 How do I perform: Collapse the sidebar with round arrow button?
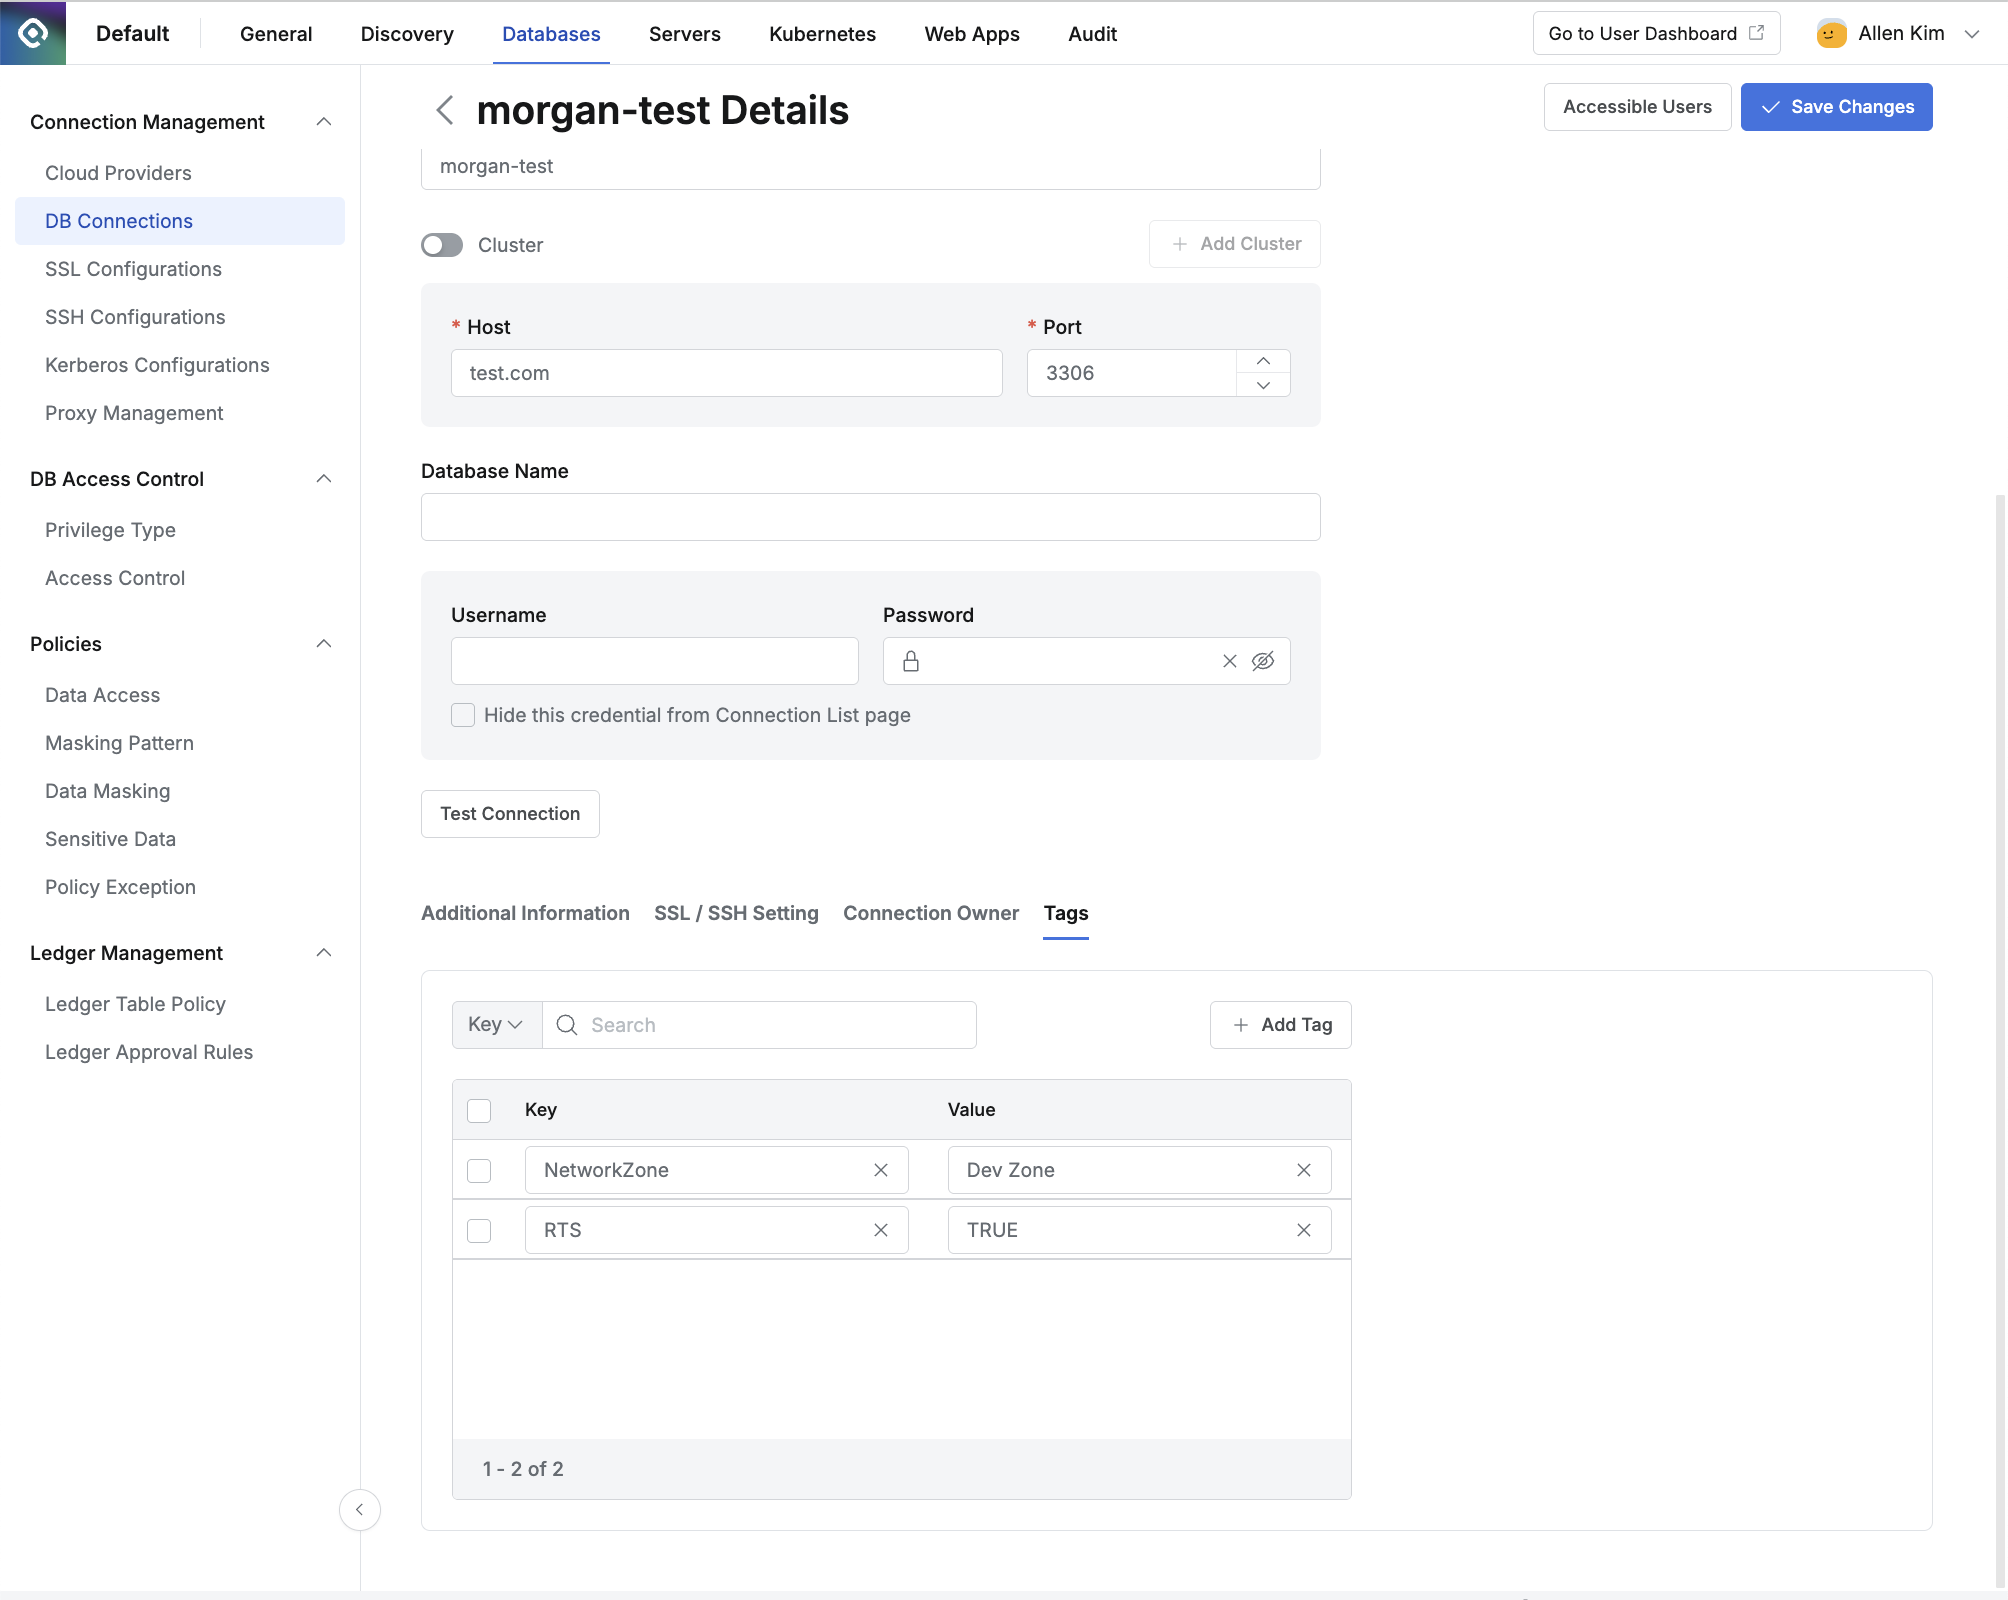(x=359, y=1510)
